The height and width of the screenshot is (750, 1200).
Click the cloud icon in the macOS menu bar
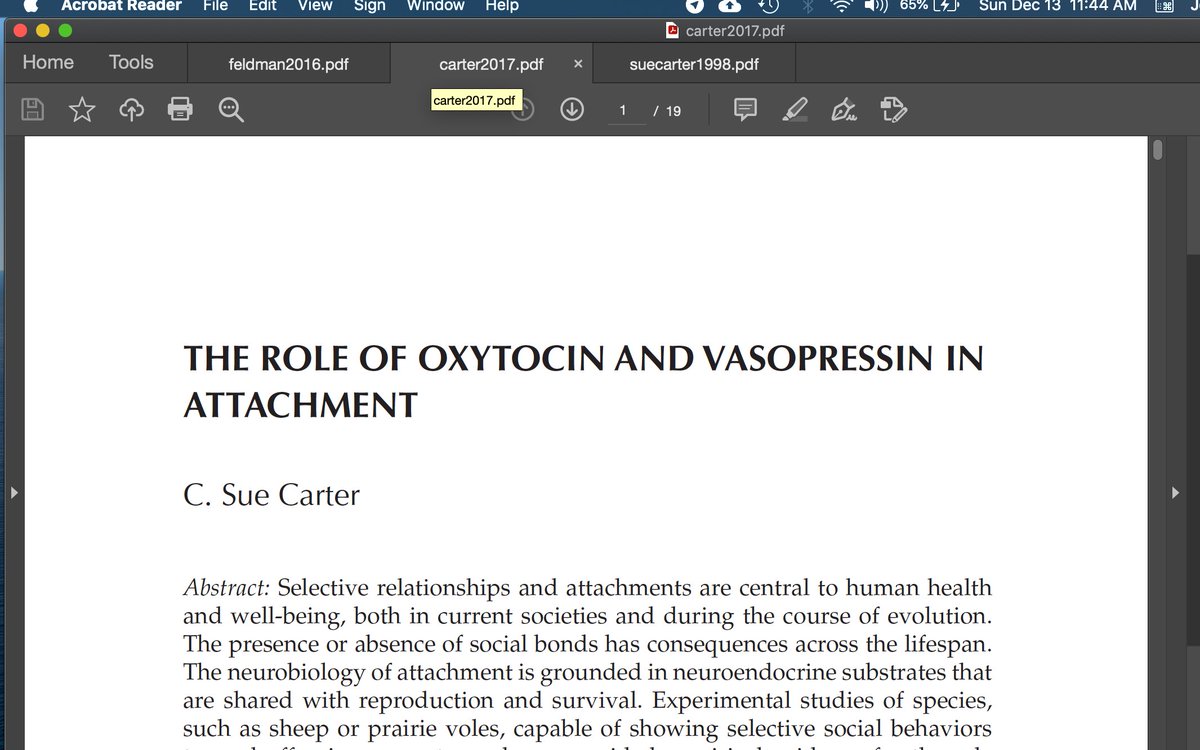click(x=731, y=6)
